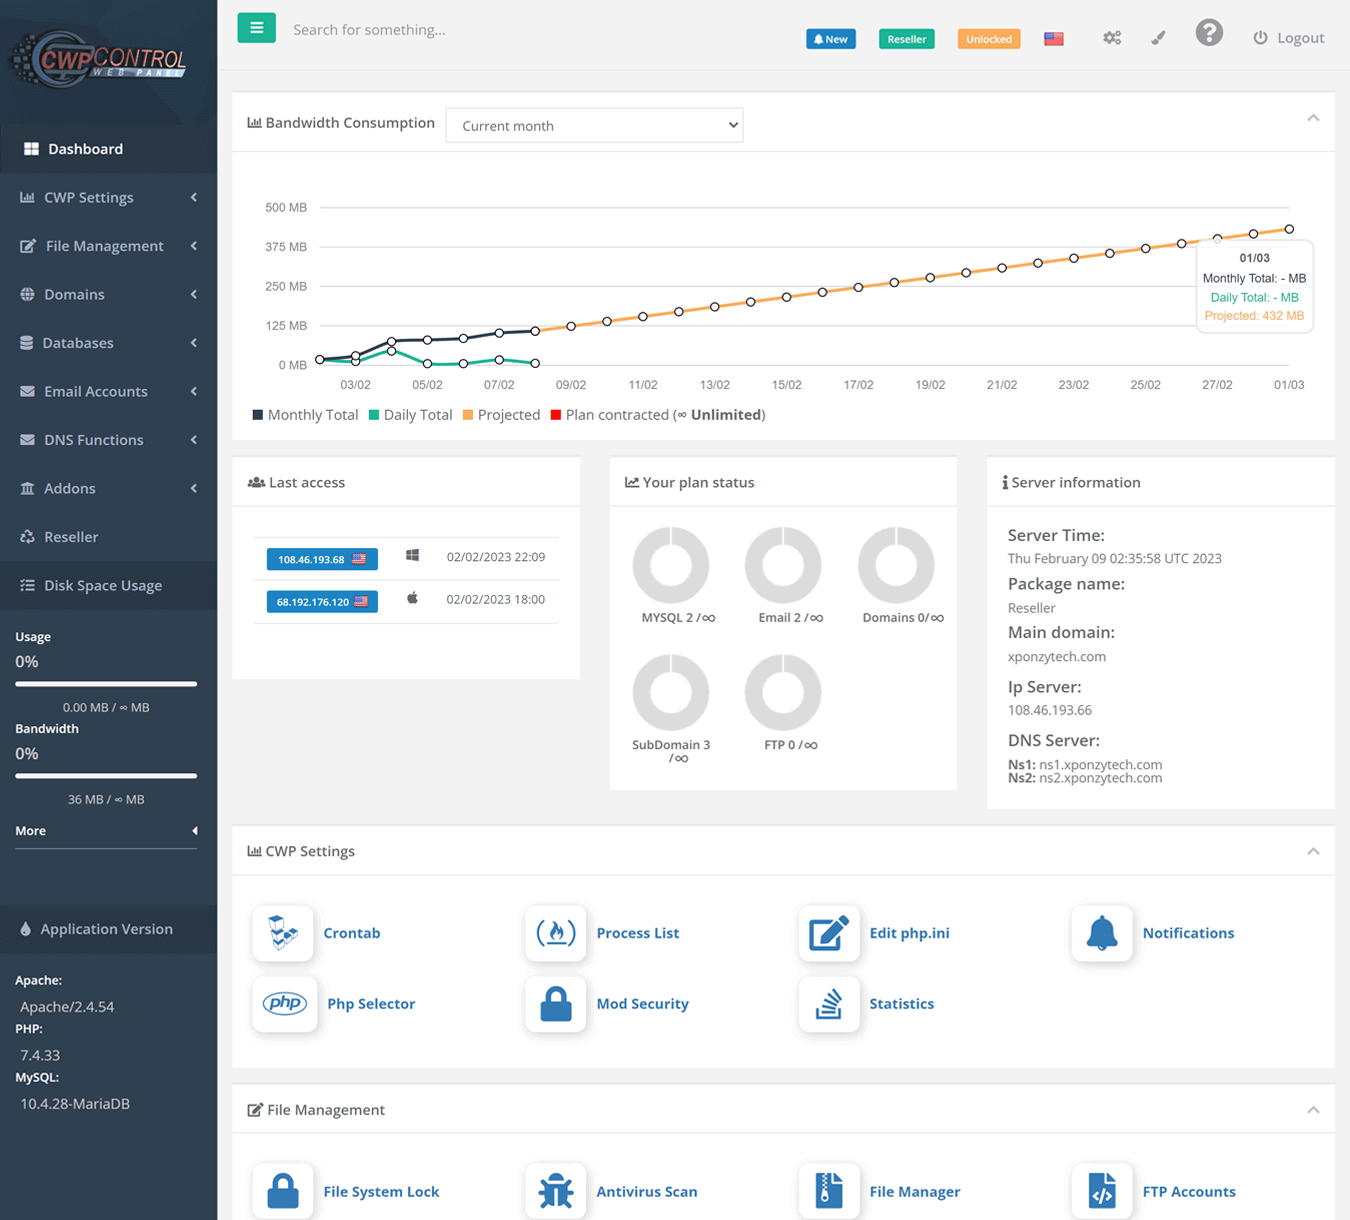
Task: Click the Apple OS icon in Last access
Action: [x=412, y=598]
